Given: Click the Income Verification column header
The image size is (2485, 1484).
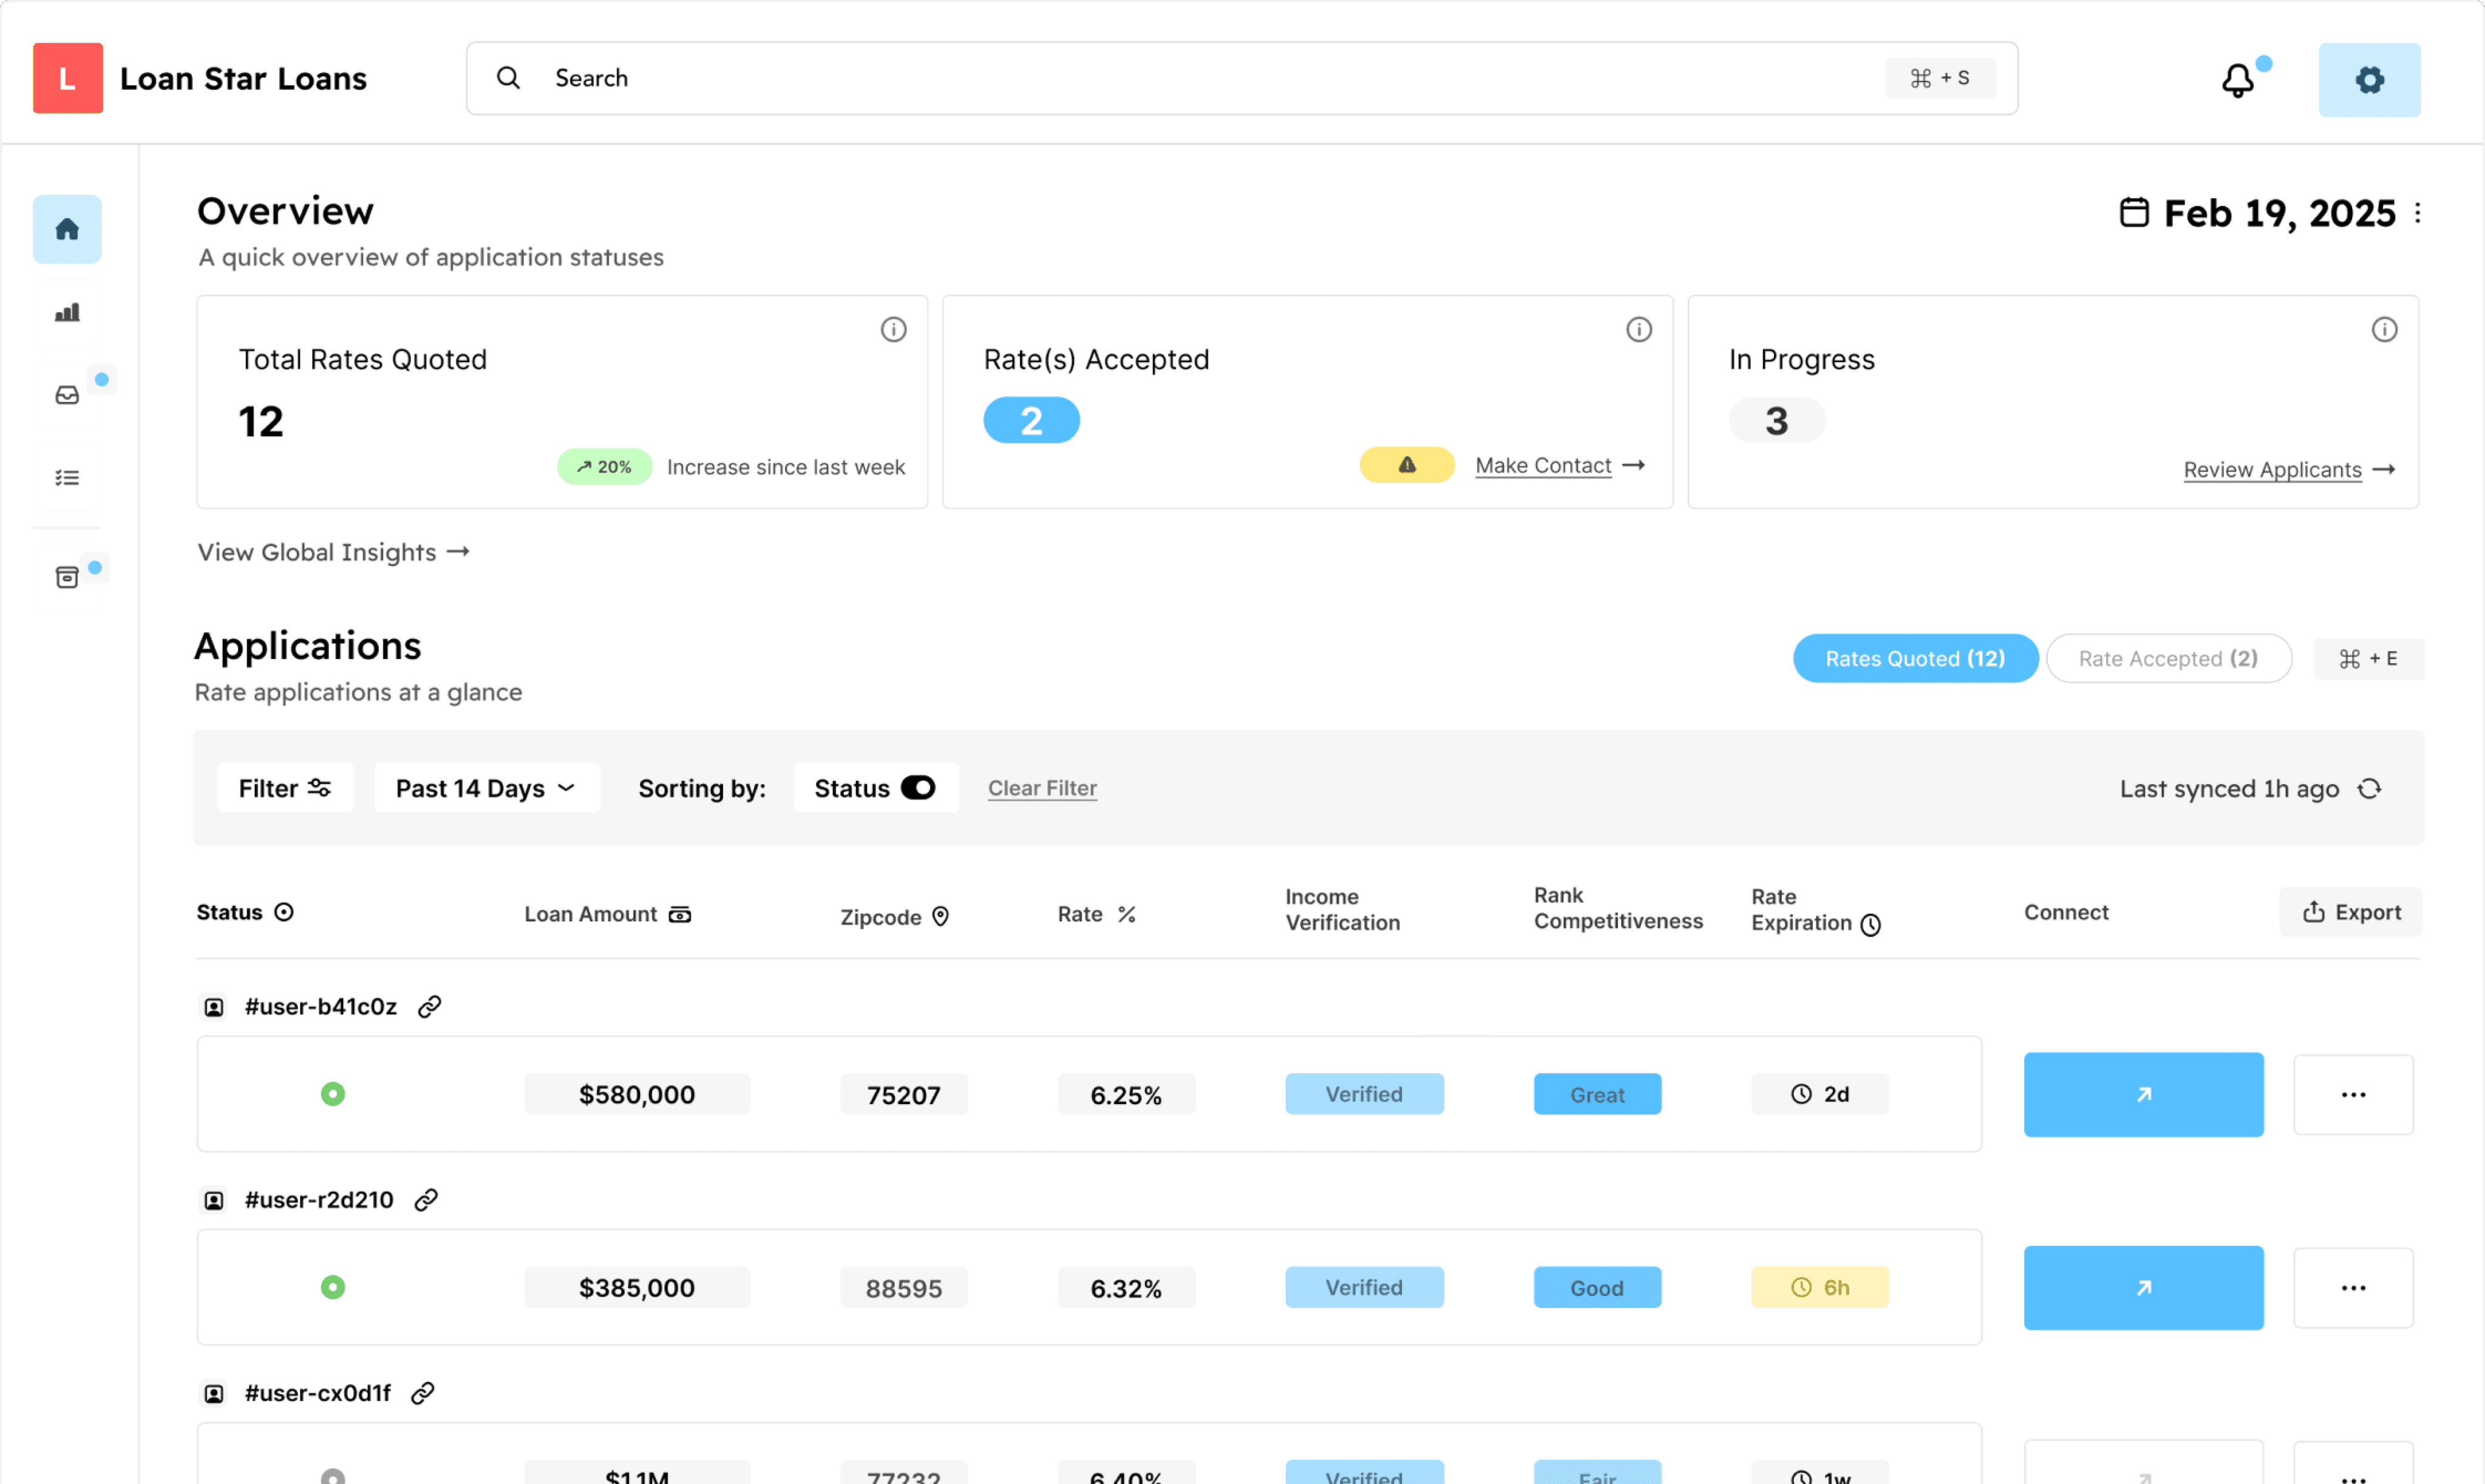Looking at the screenshot, I should 1343,910.
